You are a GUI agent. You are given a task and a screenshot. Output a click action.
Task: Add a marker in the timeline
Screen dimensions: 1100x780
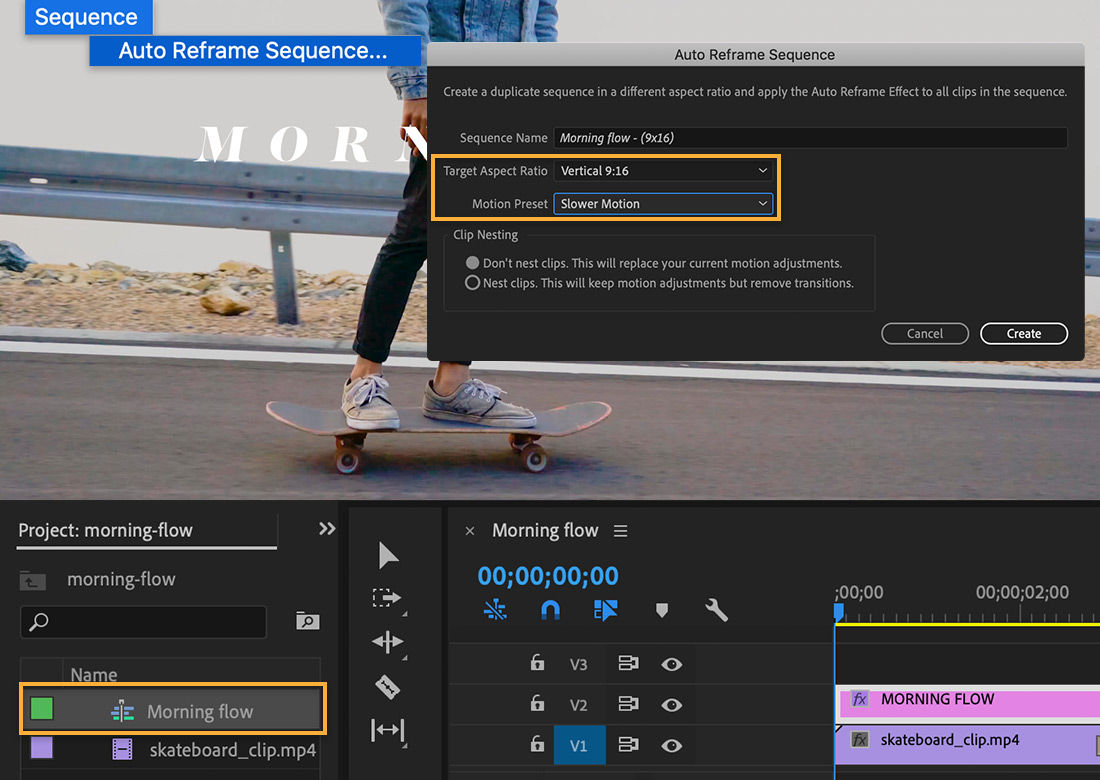[662, 609]
